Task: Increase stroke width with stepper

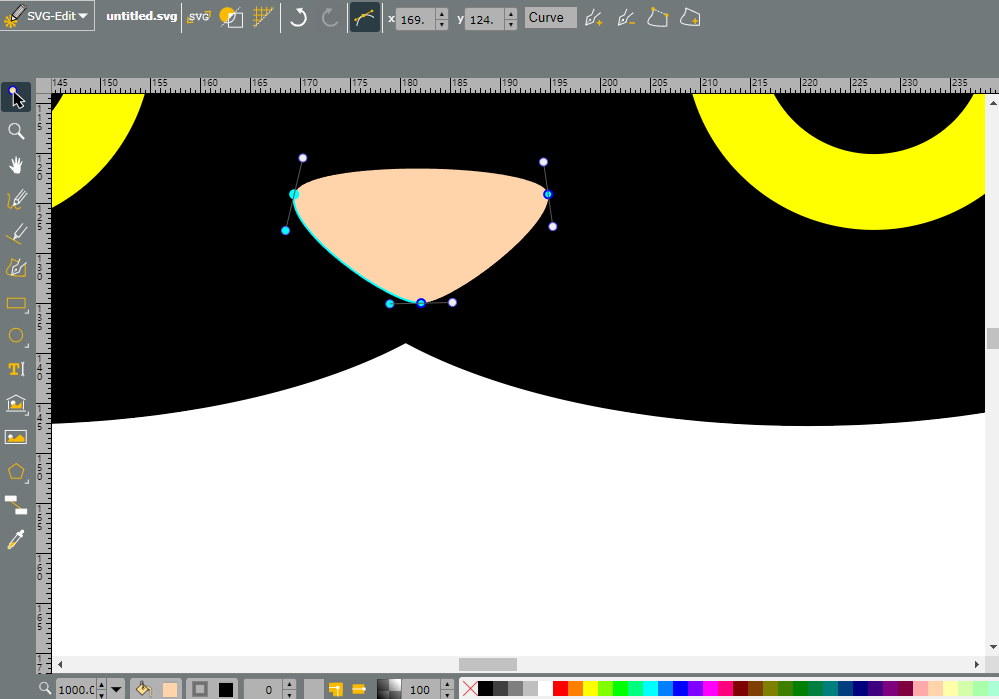Action: 289,685
